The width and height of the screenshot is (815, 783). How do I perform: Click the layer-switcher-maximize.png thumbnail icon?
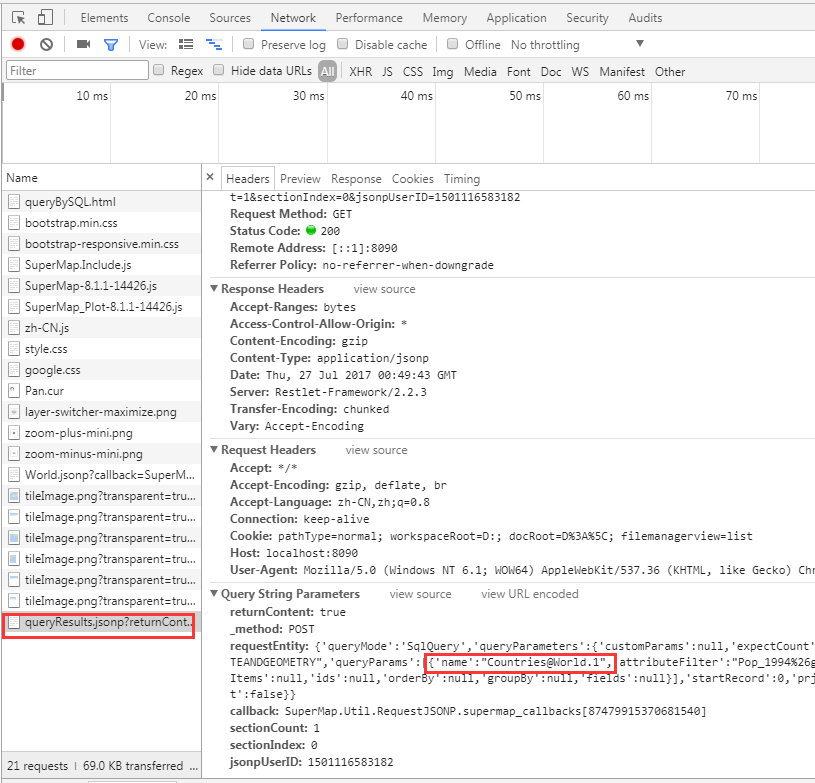tap(14, 412)
